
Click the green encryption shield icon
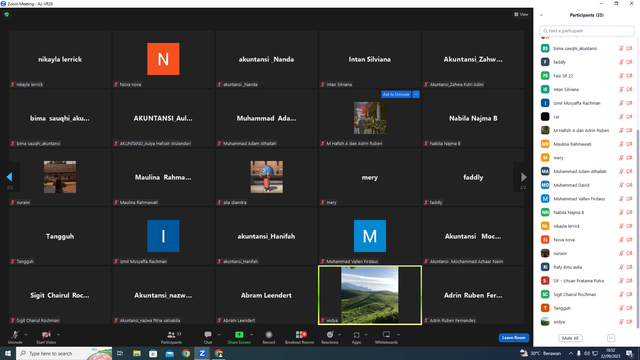pos(7,14)
